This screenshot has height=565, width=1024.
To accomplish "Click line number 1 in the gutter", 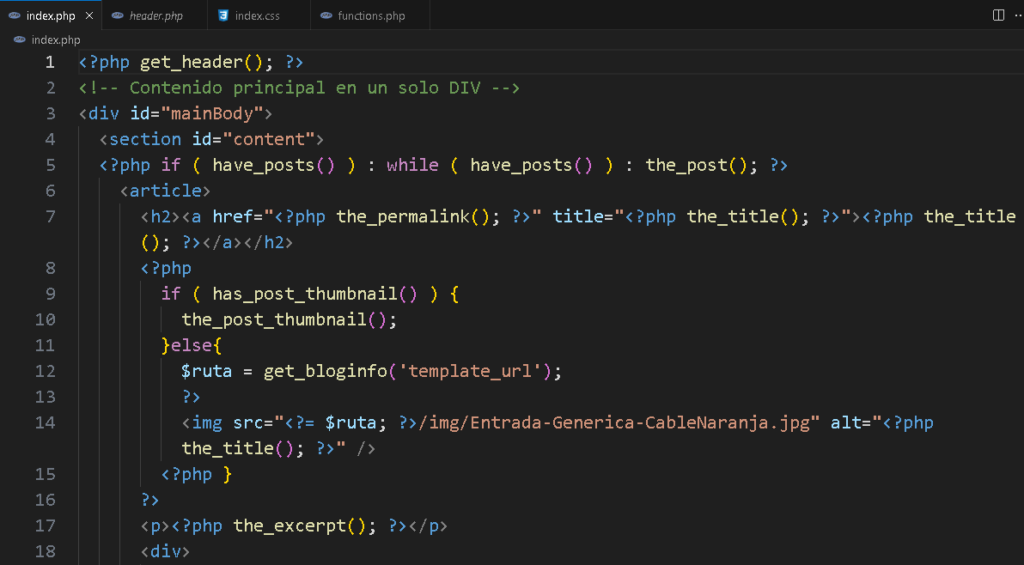I will click(50, 62).
